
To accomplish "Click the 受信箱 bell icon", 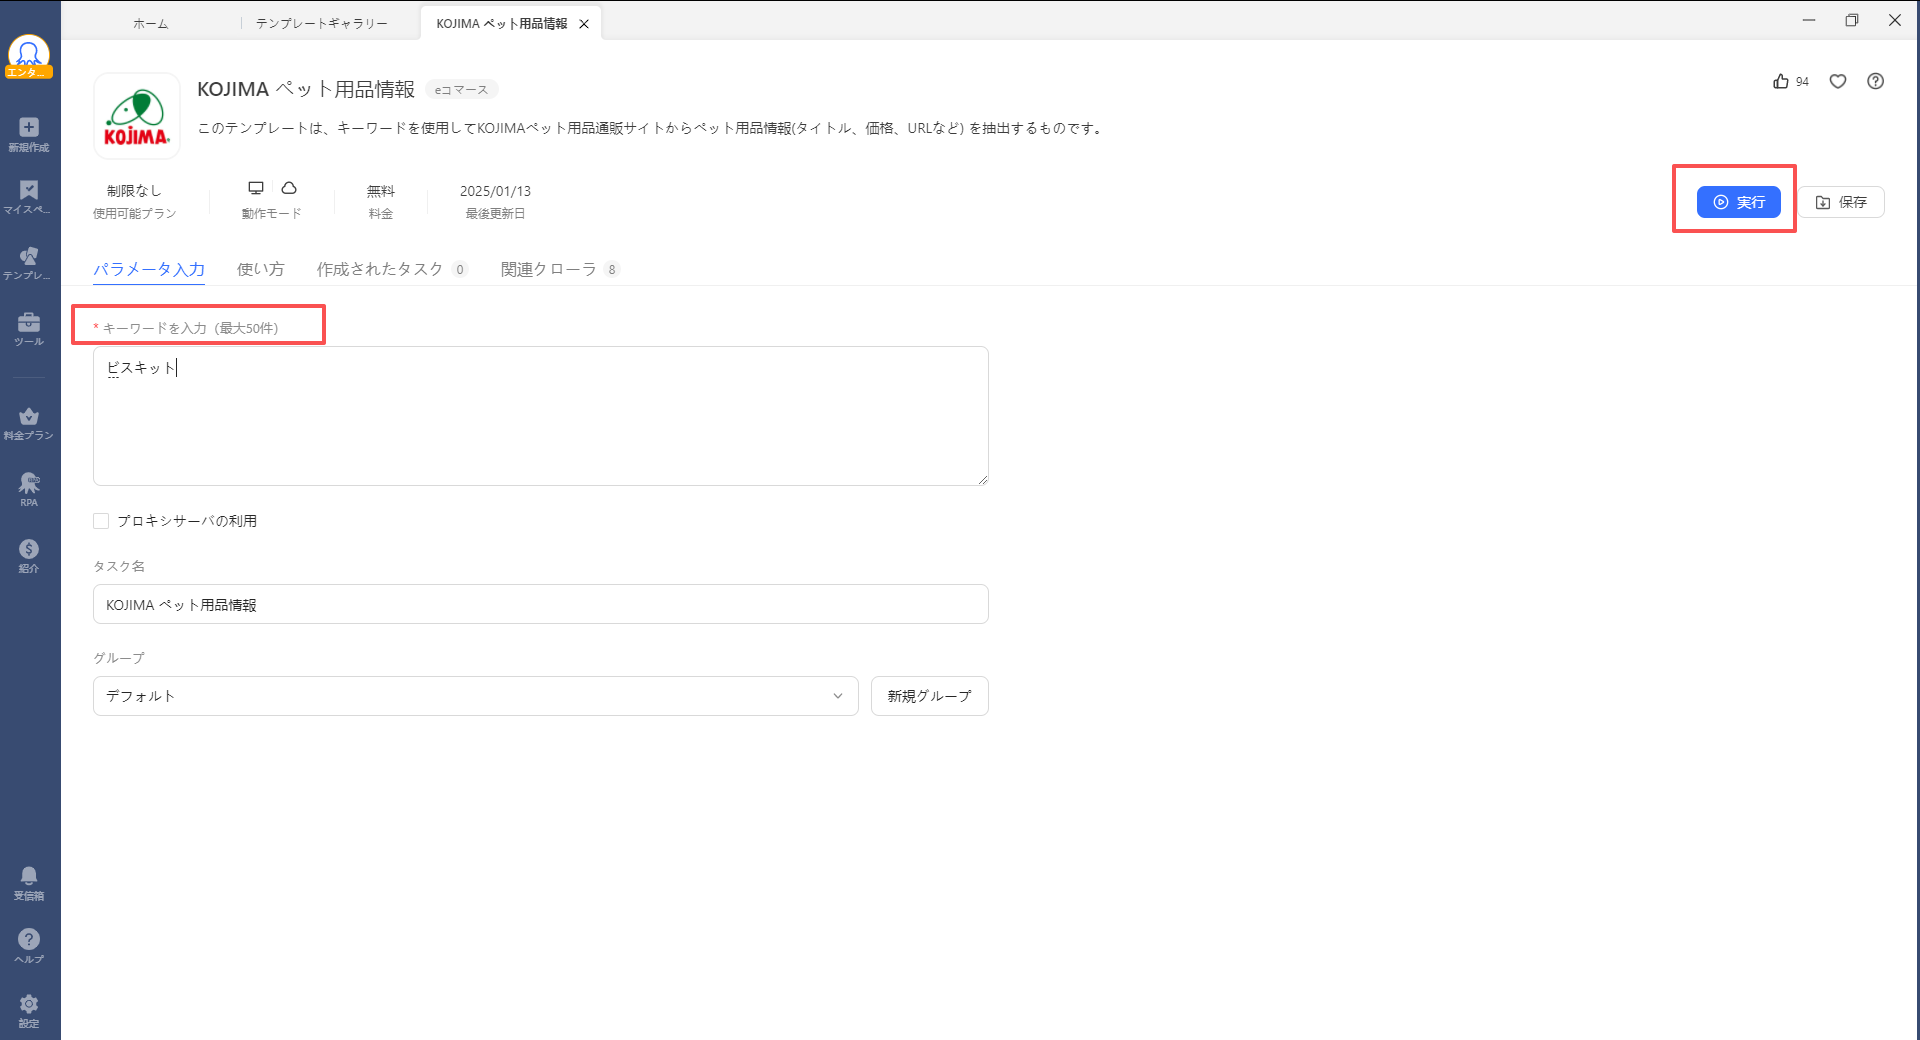I will click(29, 877).
